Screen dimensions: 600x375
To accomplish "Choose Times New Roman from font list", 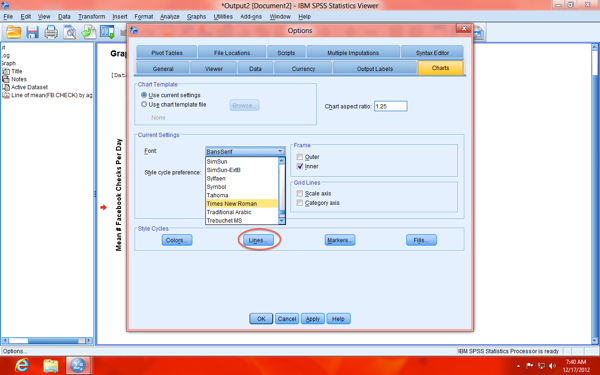I will coord(242,204).
